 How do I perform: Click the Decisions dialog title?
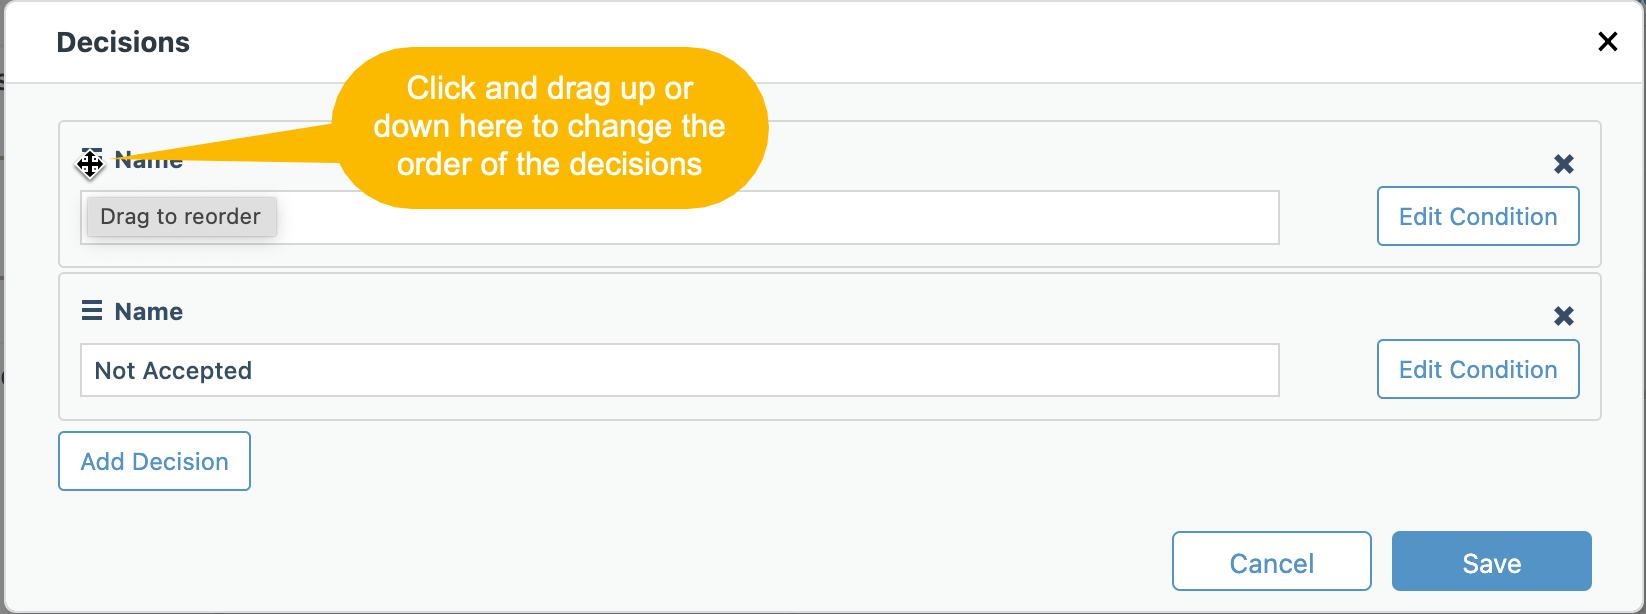coord(123,42)
